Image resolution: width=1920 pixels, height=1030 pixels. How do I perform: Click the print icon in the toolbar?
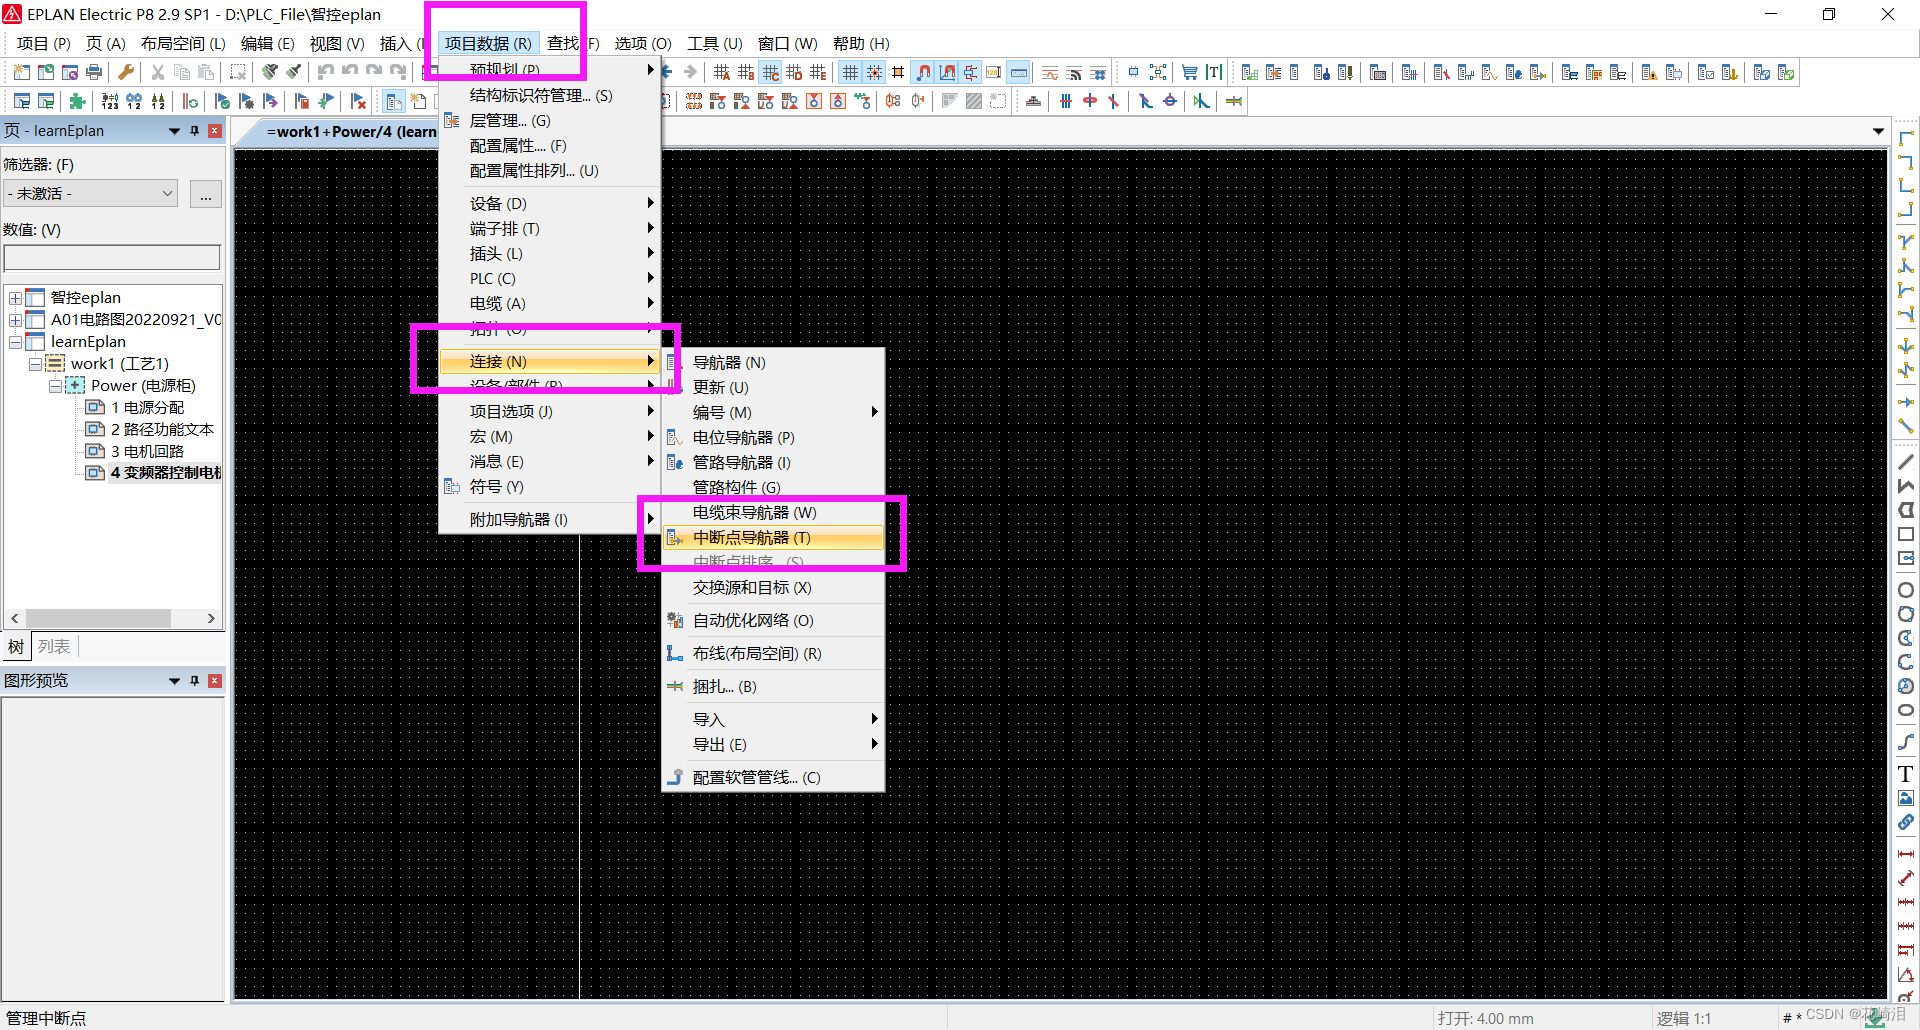tap(94, 72)
